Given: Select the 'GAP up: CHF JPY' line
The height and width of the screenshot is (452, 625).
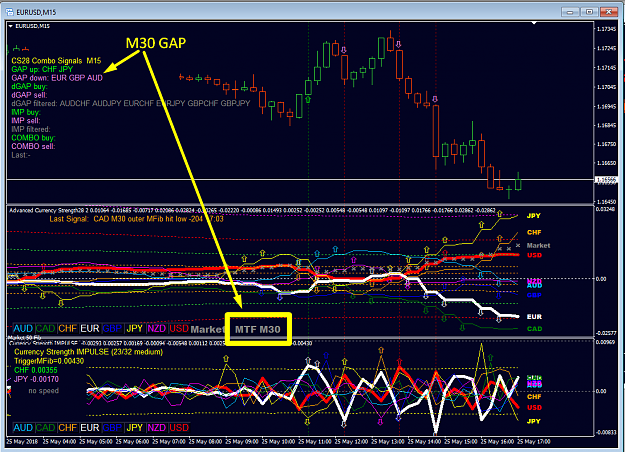Looking at the screenshot, I should 42,69.
